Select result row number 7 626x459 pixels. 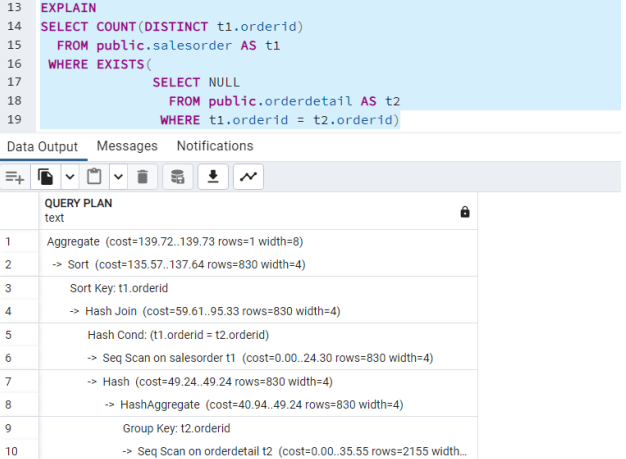(19, 382)
